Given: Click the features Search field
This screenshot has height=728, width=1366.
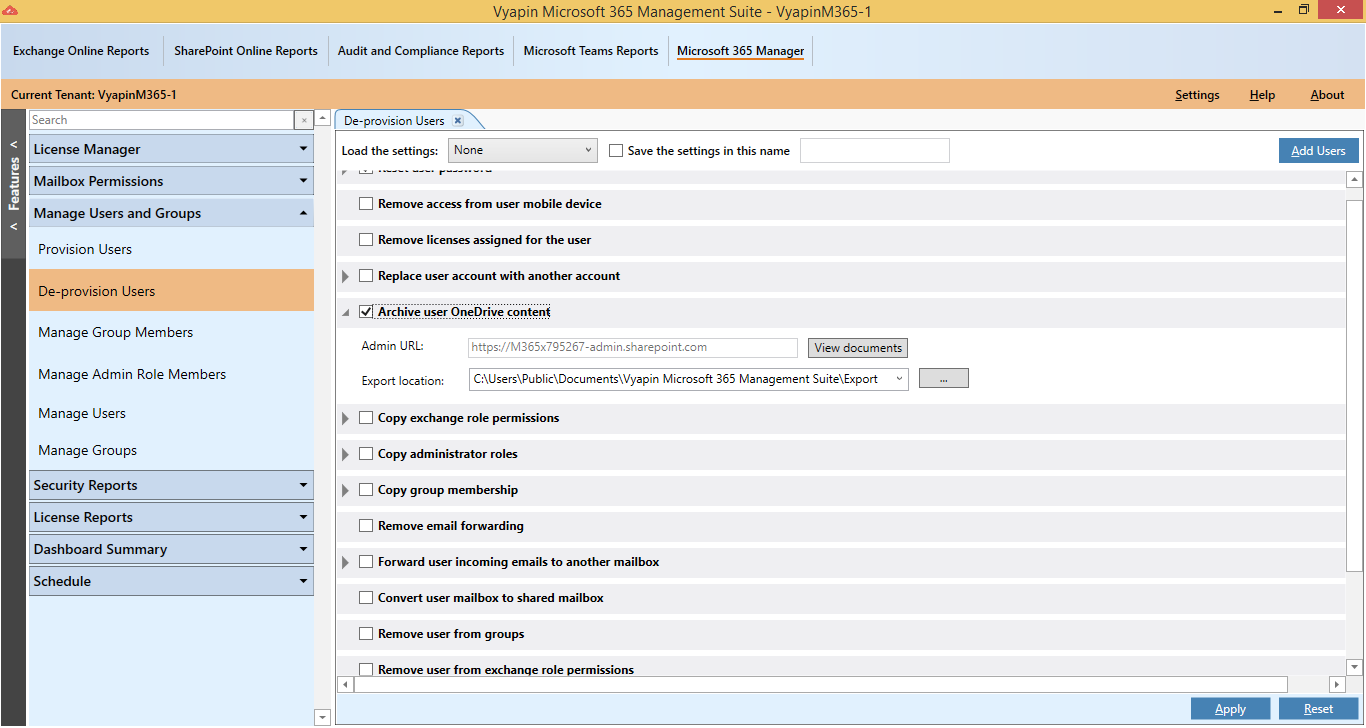Looking at the screenshot, I should click(161, 120).
